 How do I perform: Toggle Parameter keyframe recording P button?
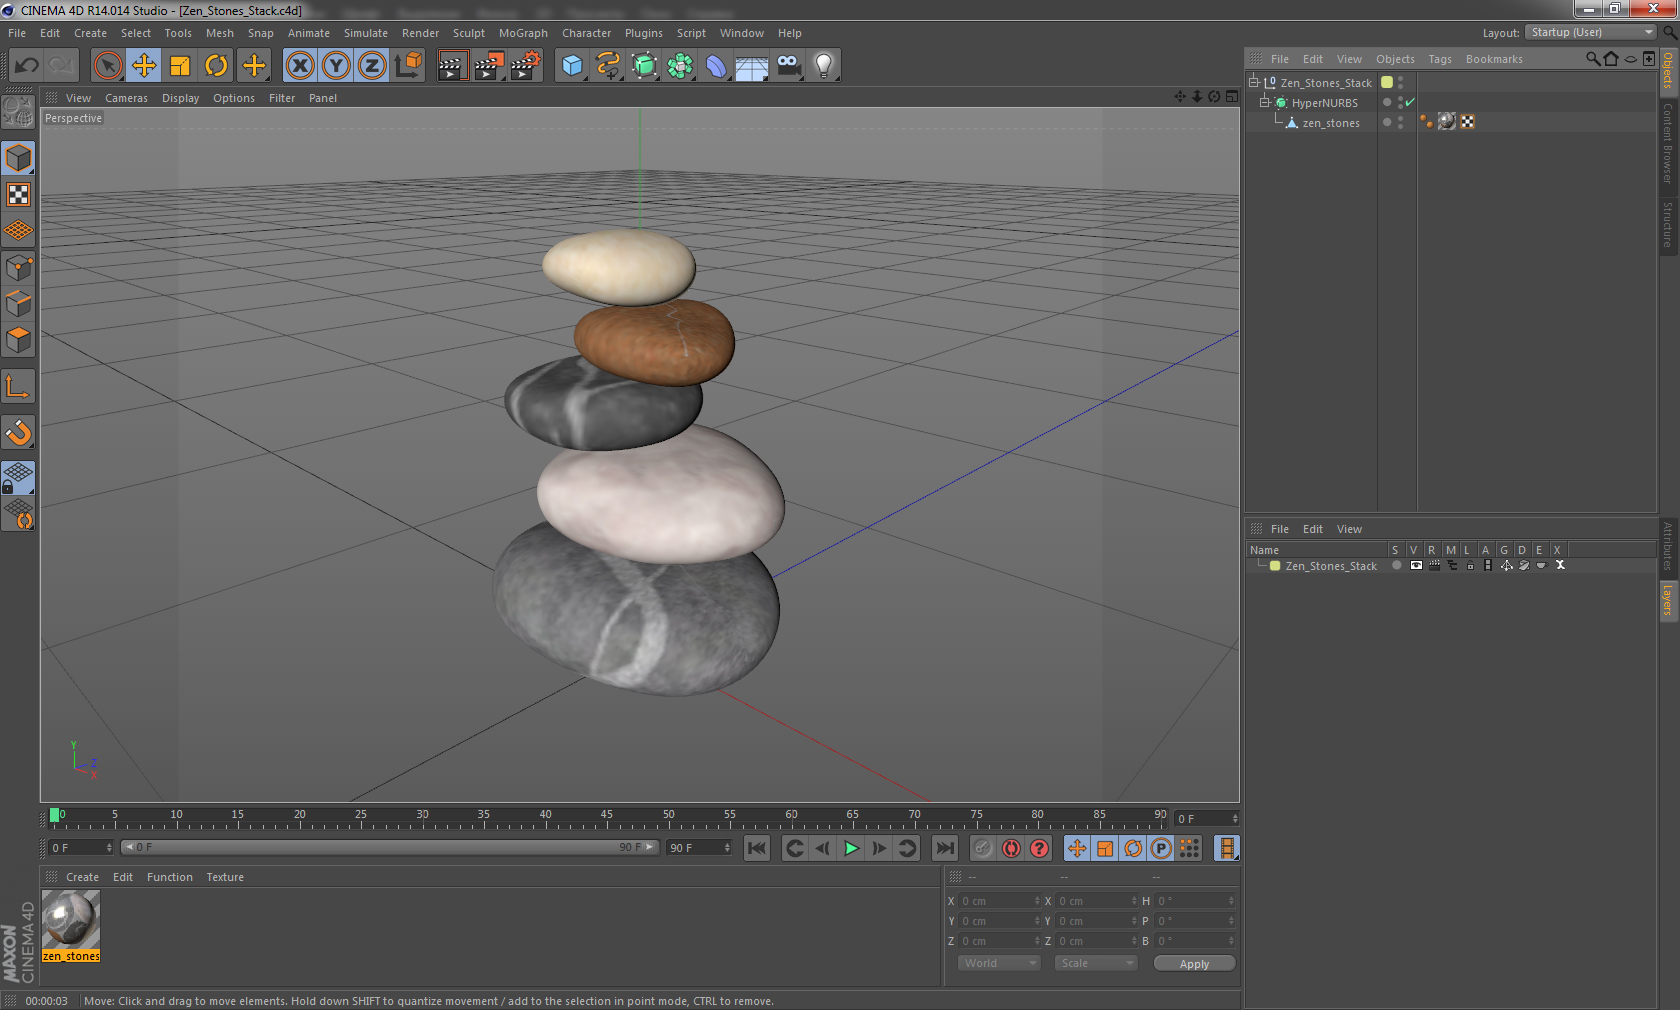(1161, 848)
